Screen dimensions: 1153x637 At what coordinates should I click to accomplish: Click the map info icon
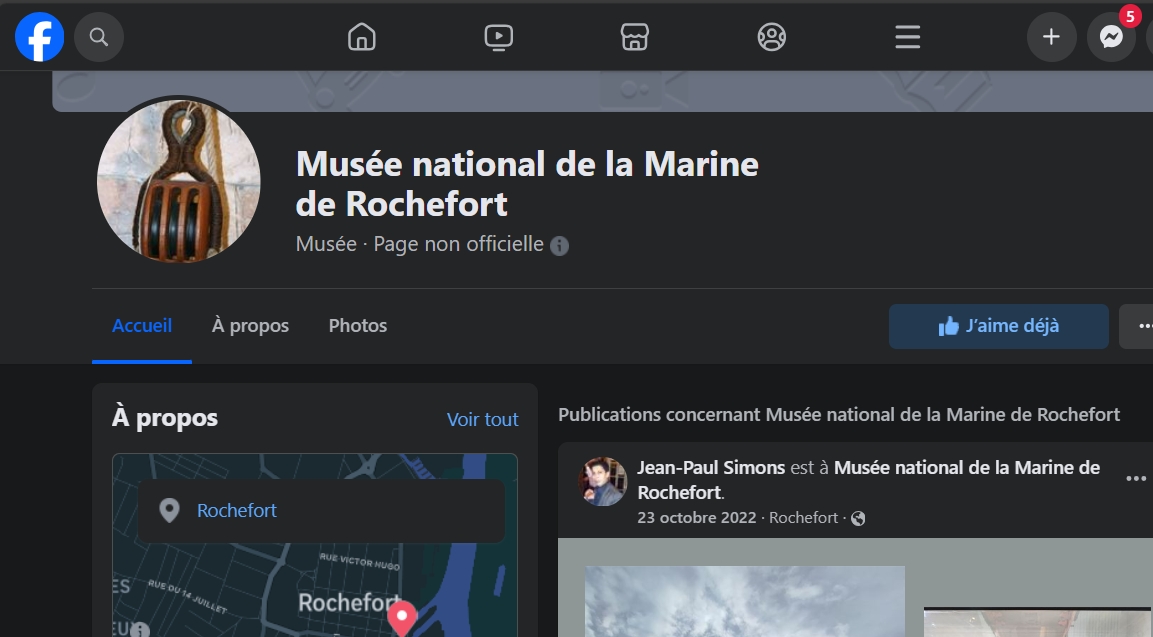click(140, 630)
